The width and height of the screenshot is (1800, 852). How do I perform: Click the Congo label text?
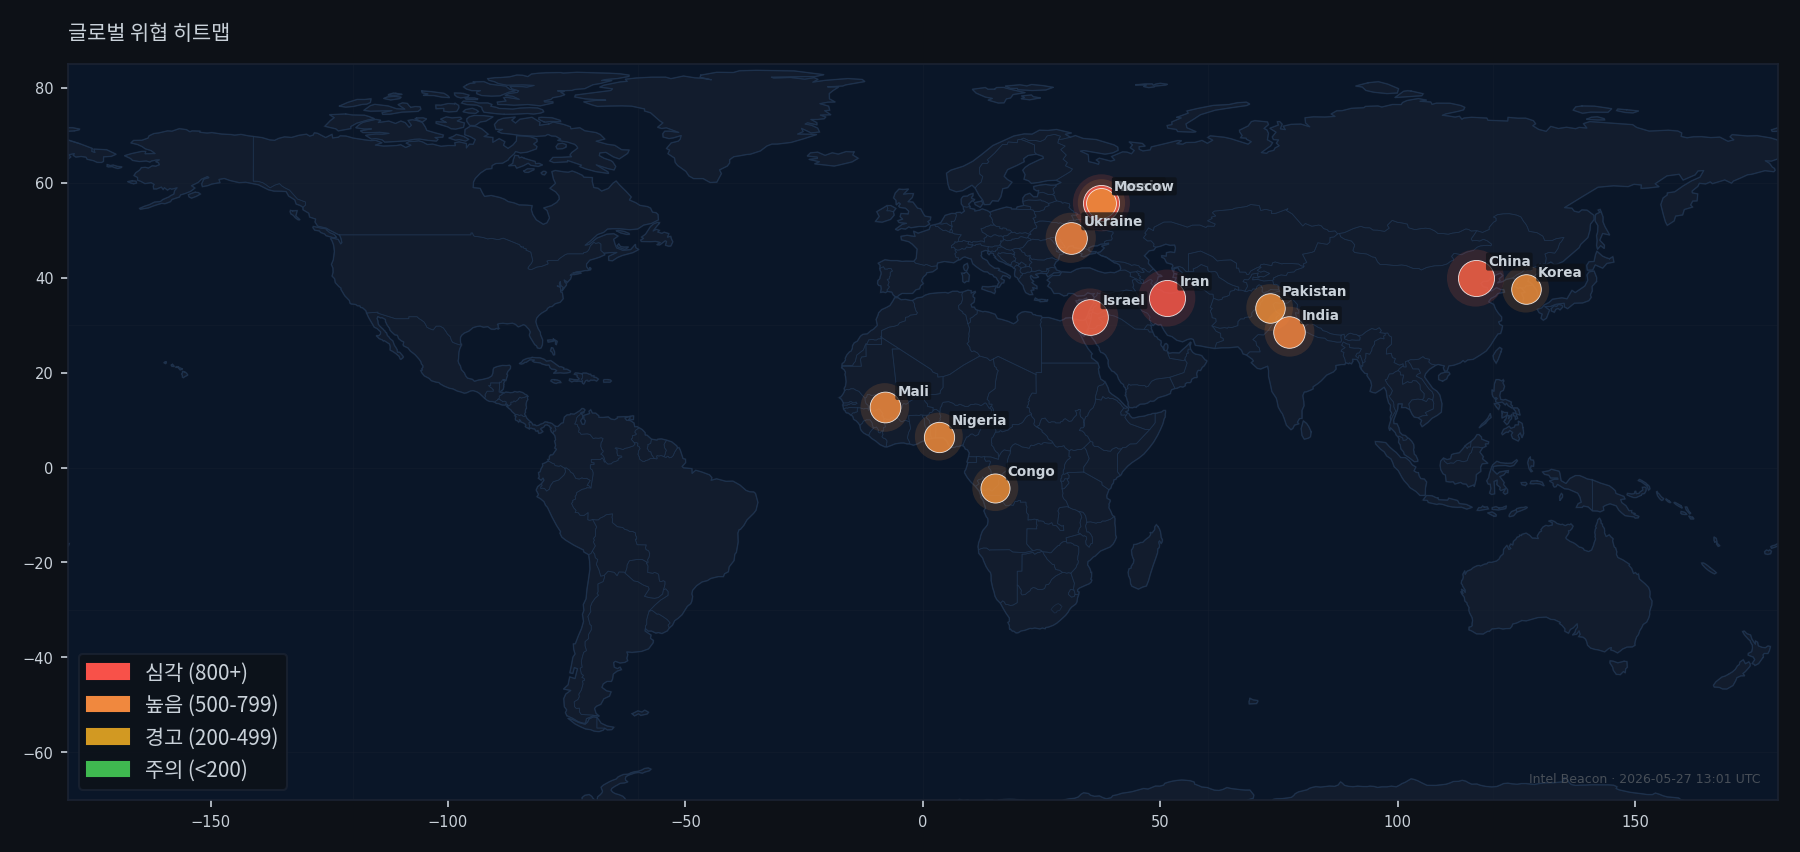point(1031,471)
